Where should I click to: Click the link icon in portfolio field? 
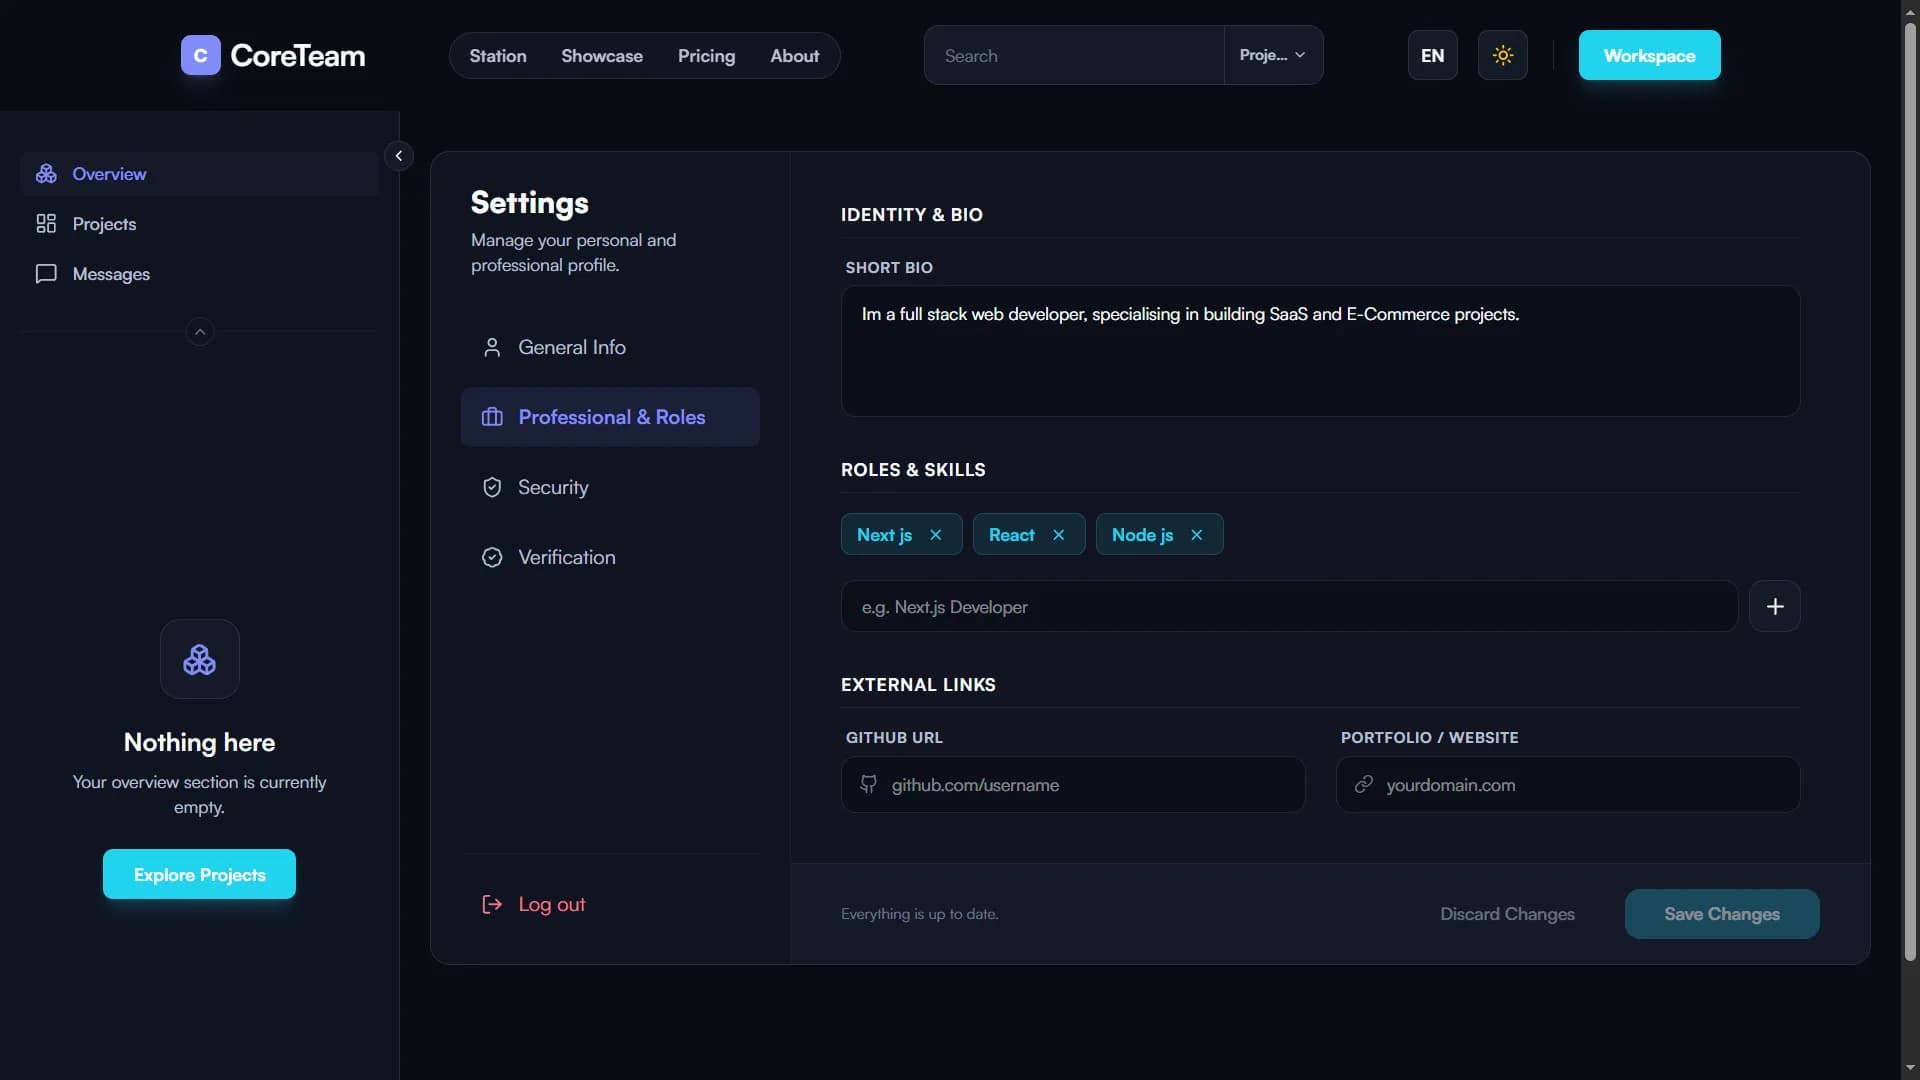click(x=1364, y=785)
